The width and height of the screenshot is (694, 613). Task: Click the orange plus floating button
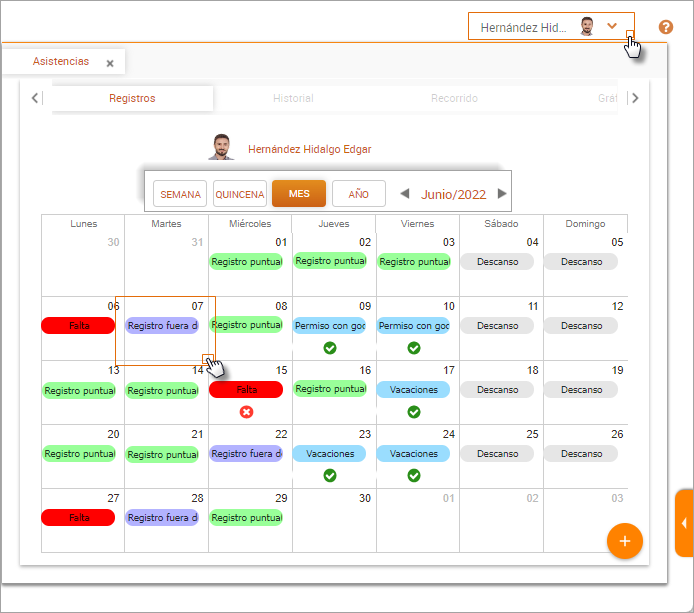pyautogui.click(x=625, y=540)
